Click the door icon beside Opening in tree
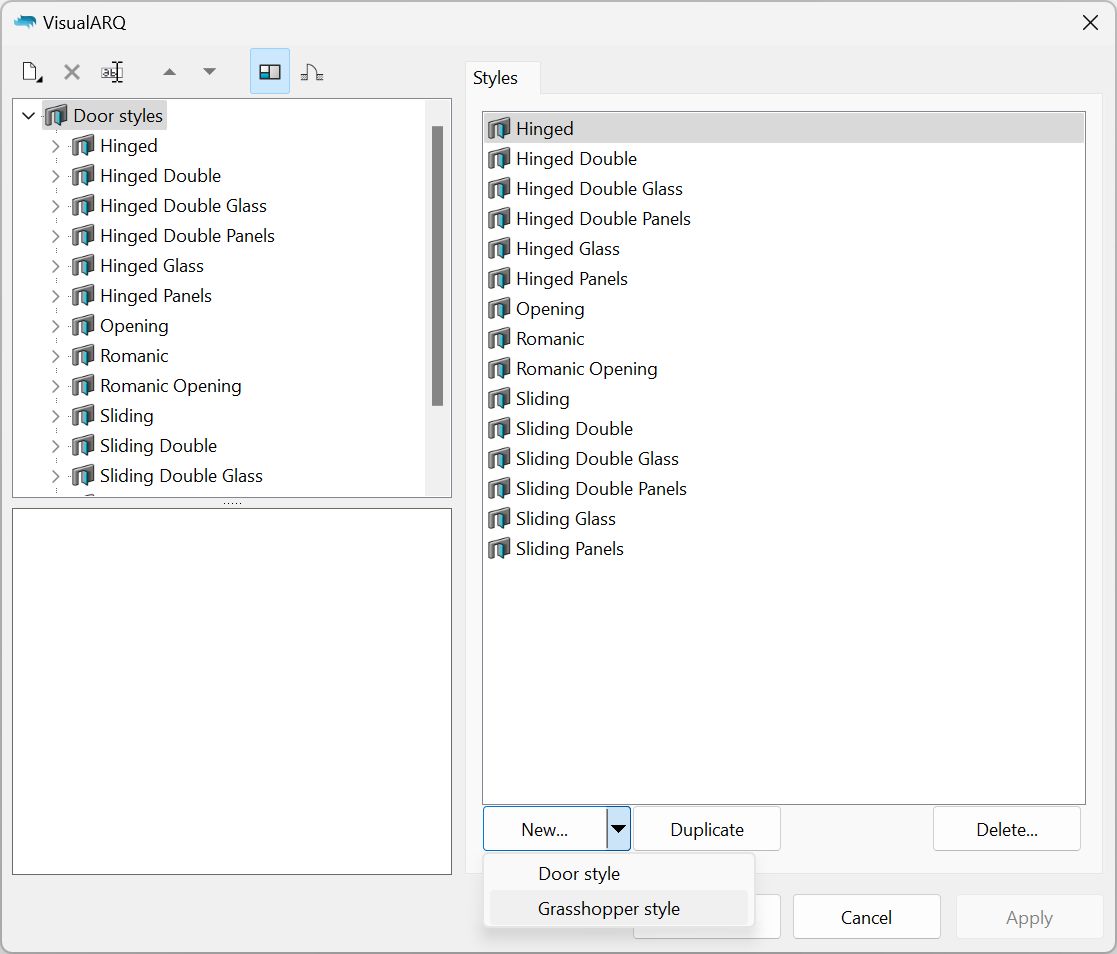The width and height of the screenshot is (1117, 954). [83, 326]
